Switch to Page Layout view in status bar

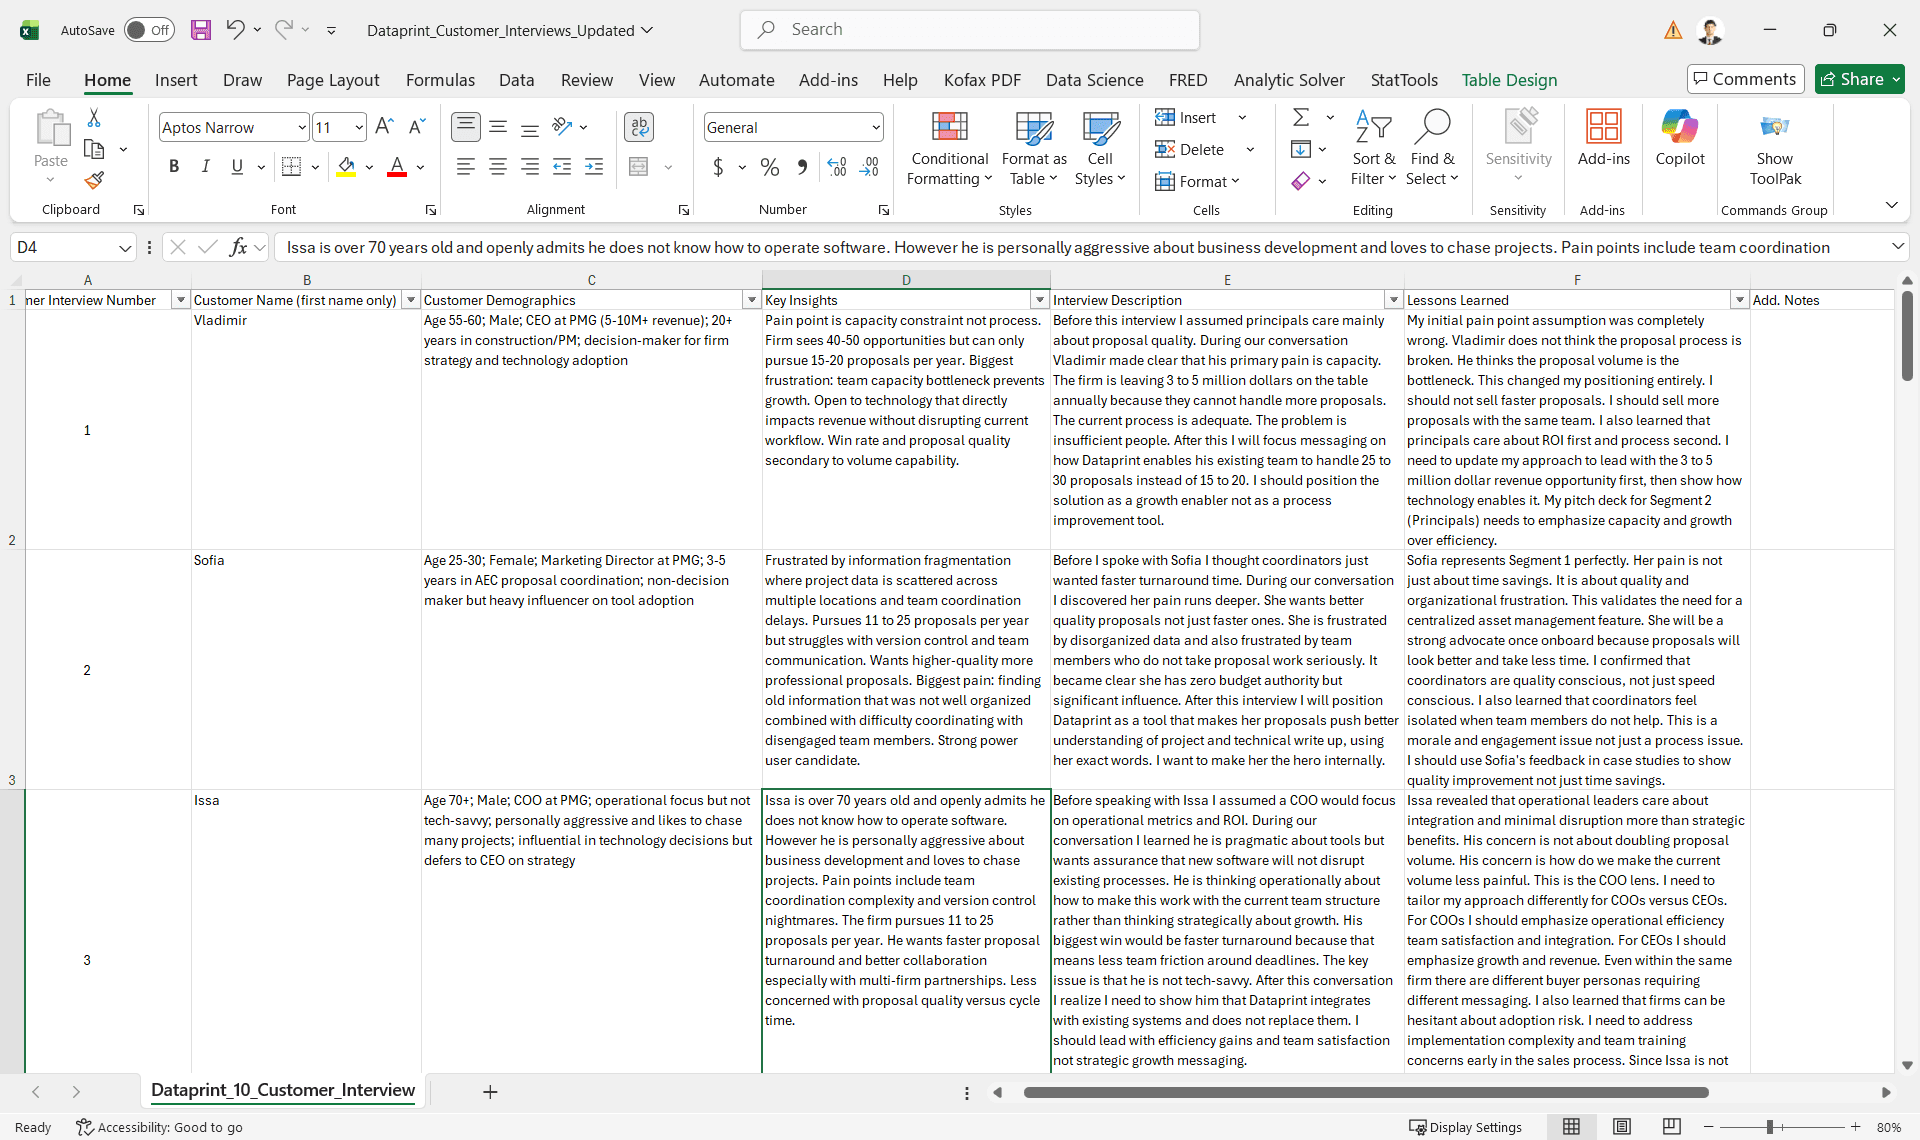pos(1622,1127)
